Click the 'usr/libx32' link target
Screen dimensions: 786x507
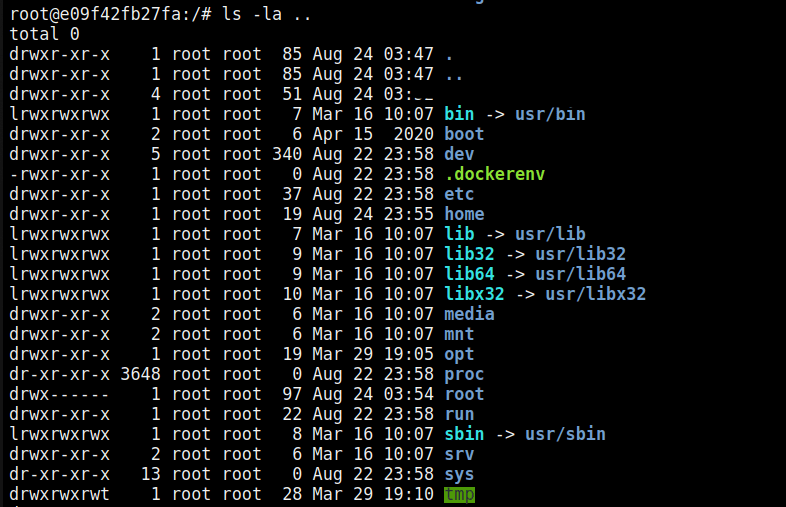click(x=596, y=294)
